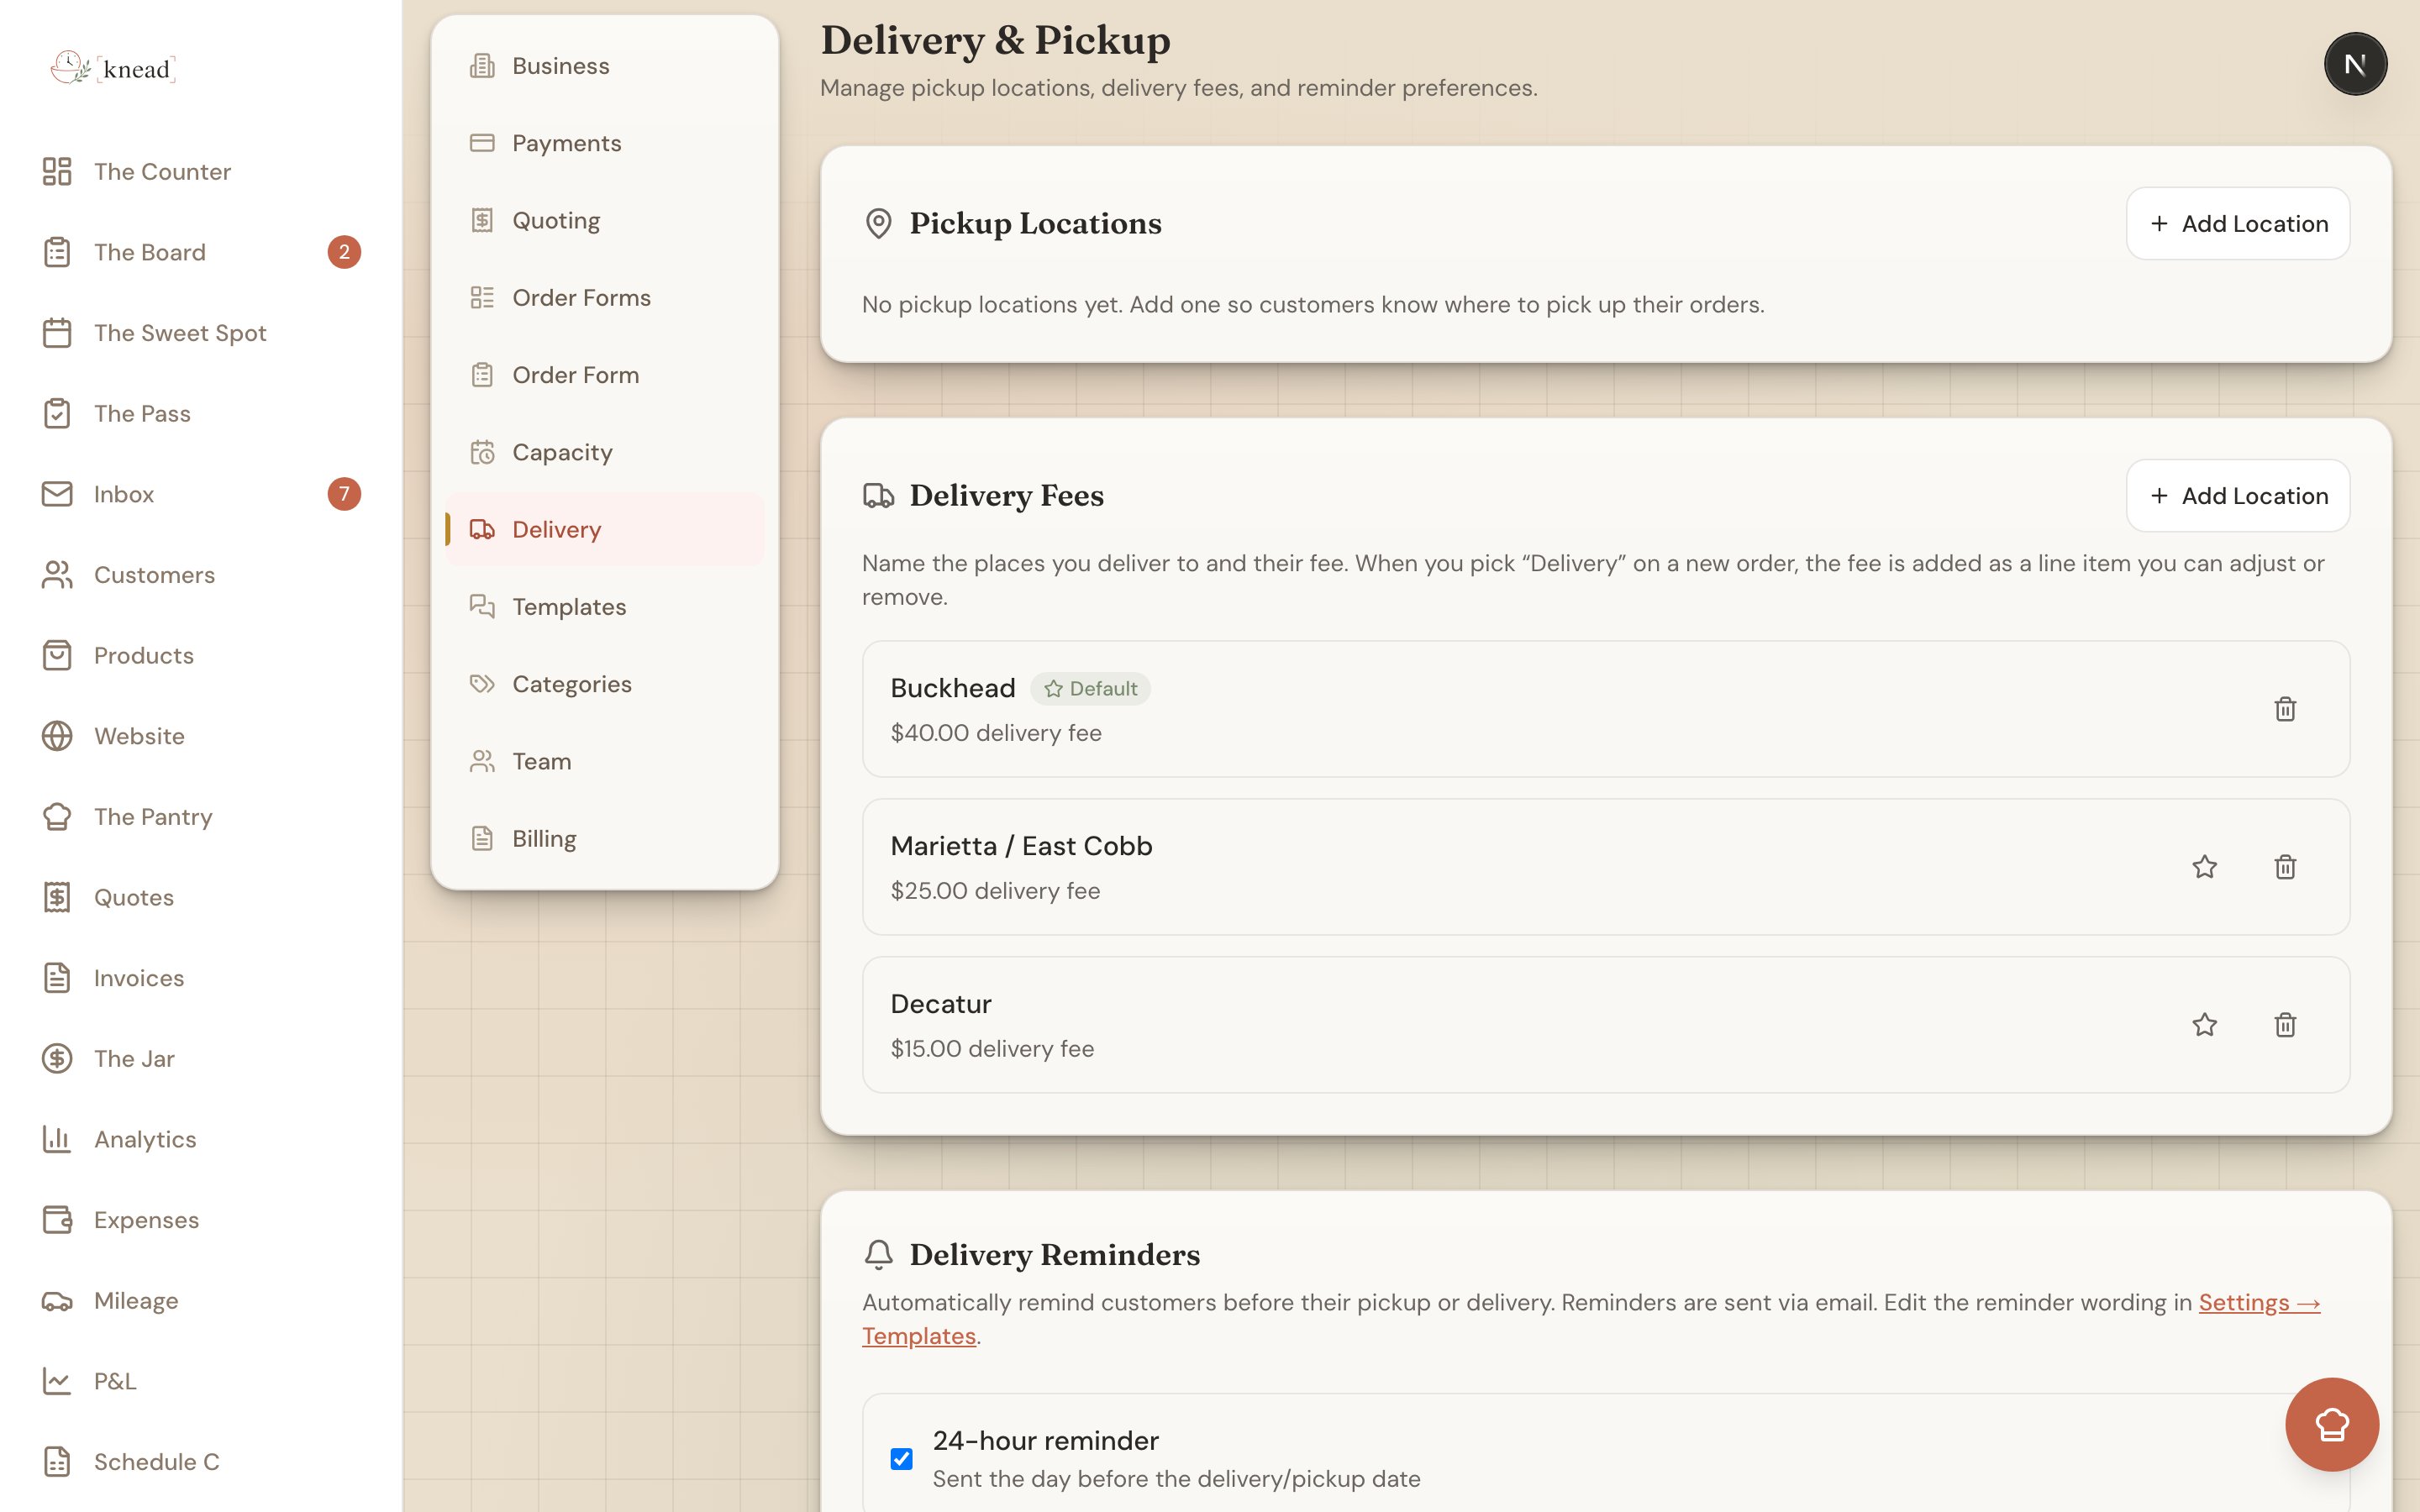
Task: Add a delivery fee location
Action: coord(2237,496)
